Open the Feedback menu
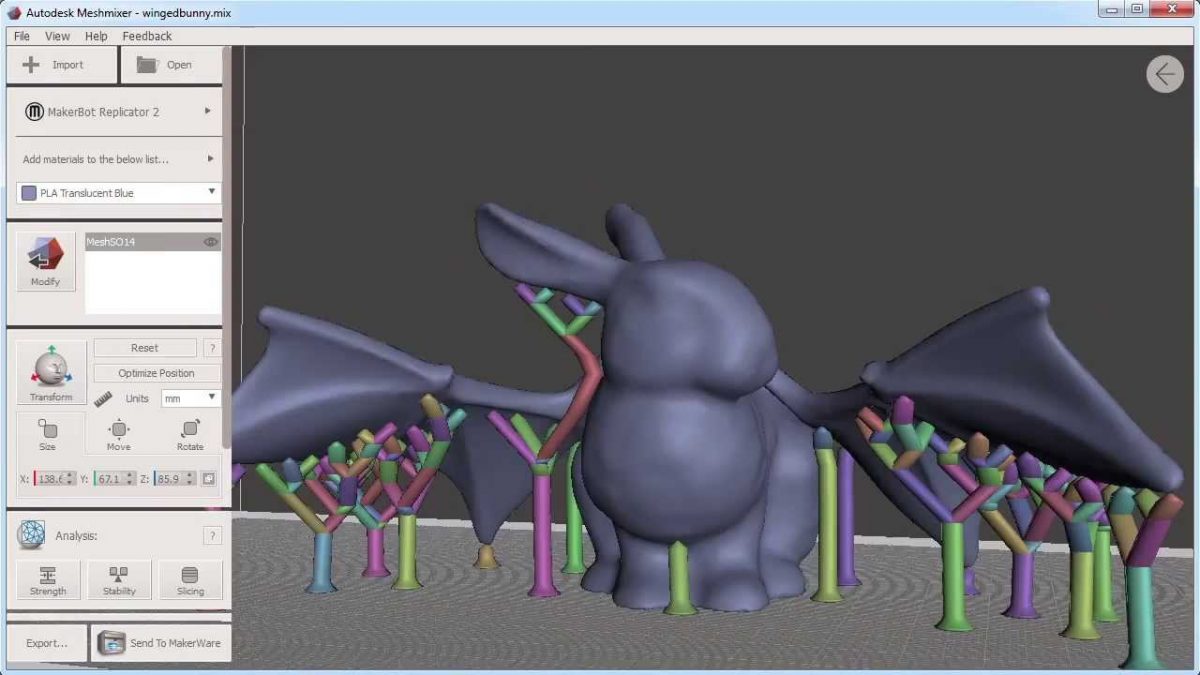 (x=146, y=36)
